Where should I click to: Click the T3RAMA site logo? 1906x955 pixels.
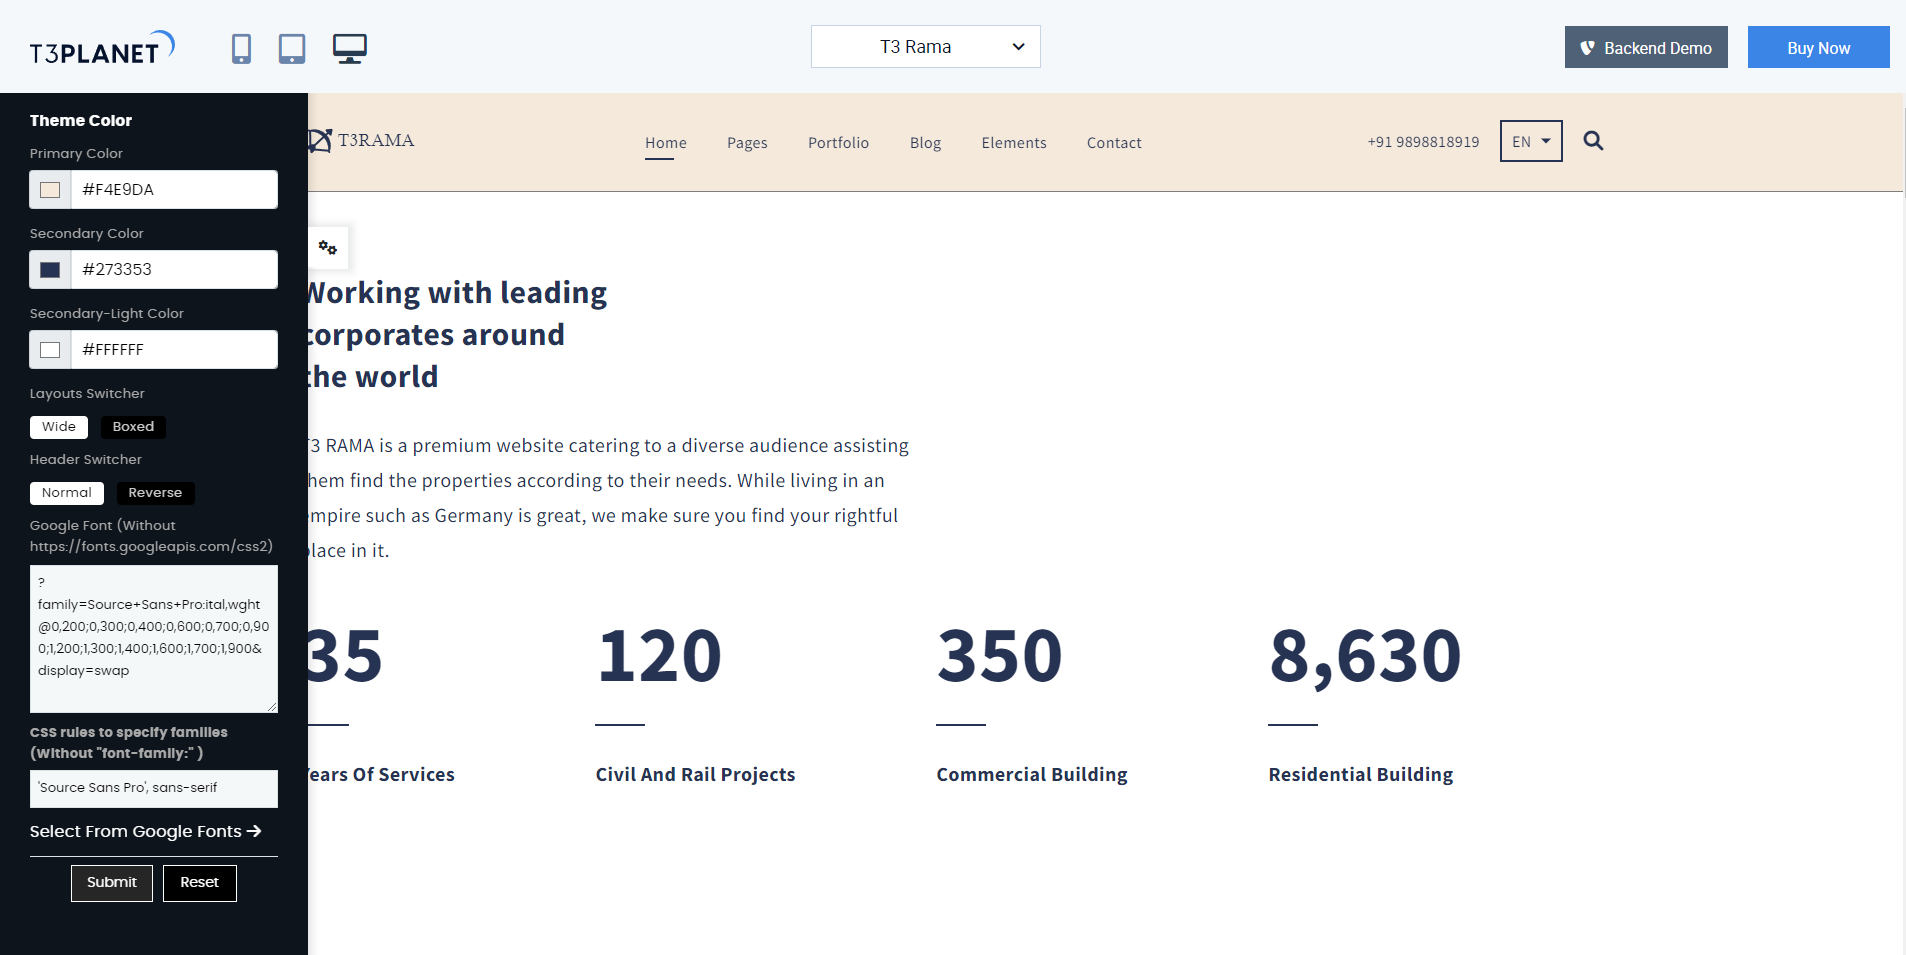point(361,141)
